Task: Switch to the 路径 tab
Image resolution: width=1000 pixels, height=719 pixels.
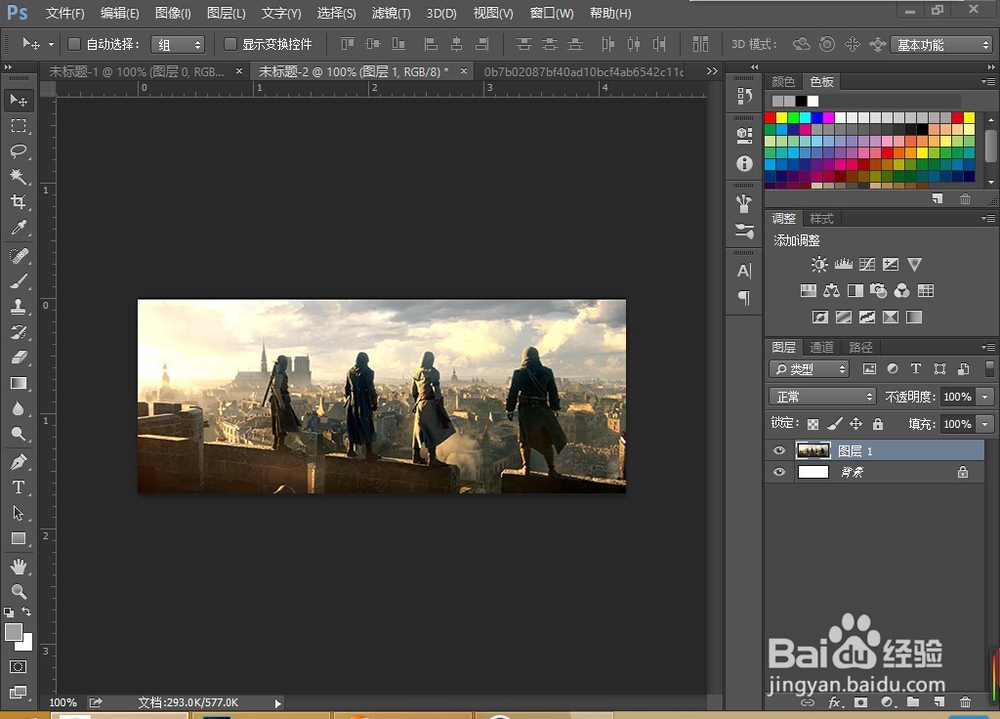Action: click(860, 347)
